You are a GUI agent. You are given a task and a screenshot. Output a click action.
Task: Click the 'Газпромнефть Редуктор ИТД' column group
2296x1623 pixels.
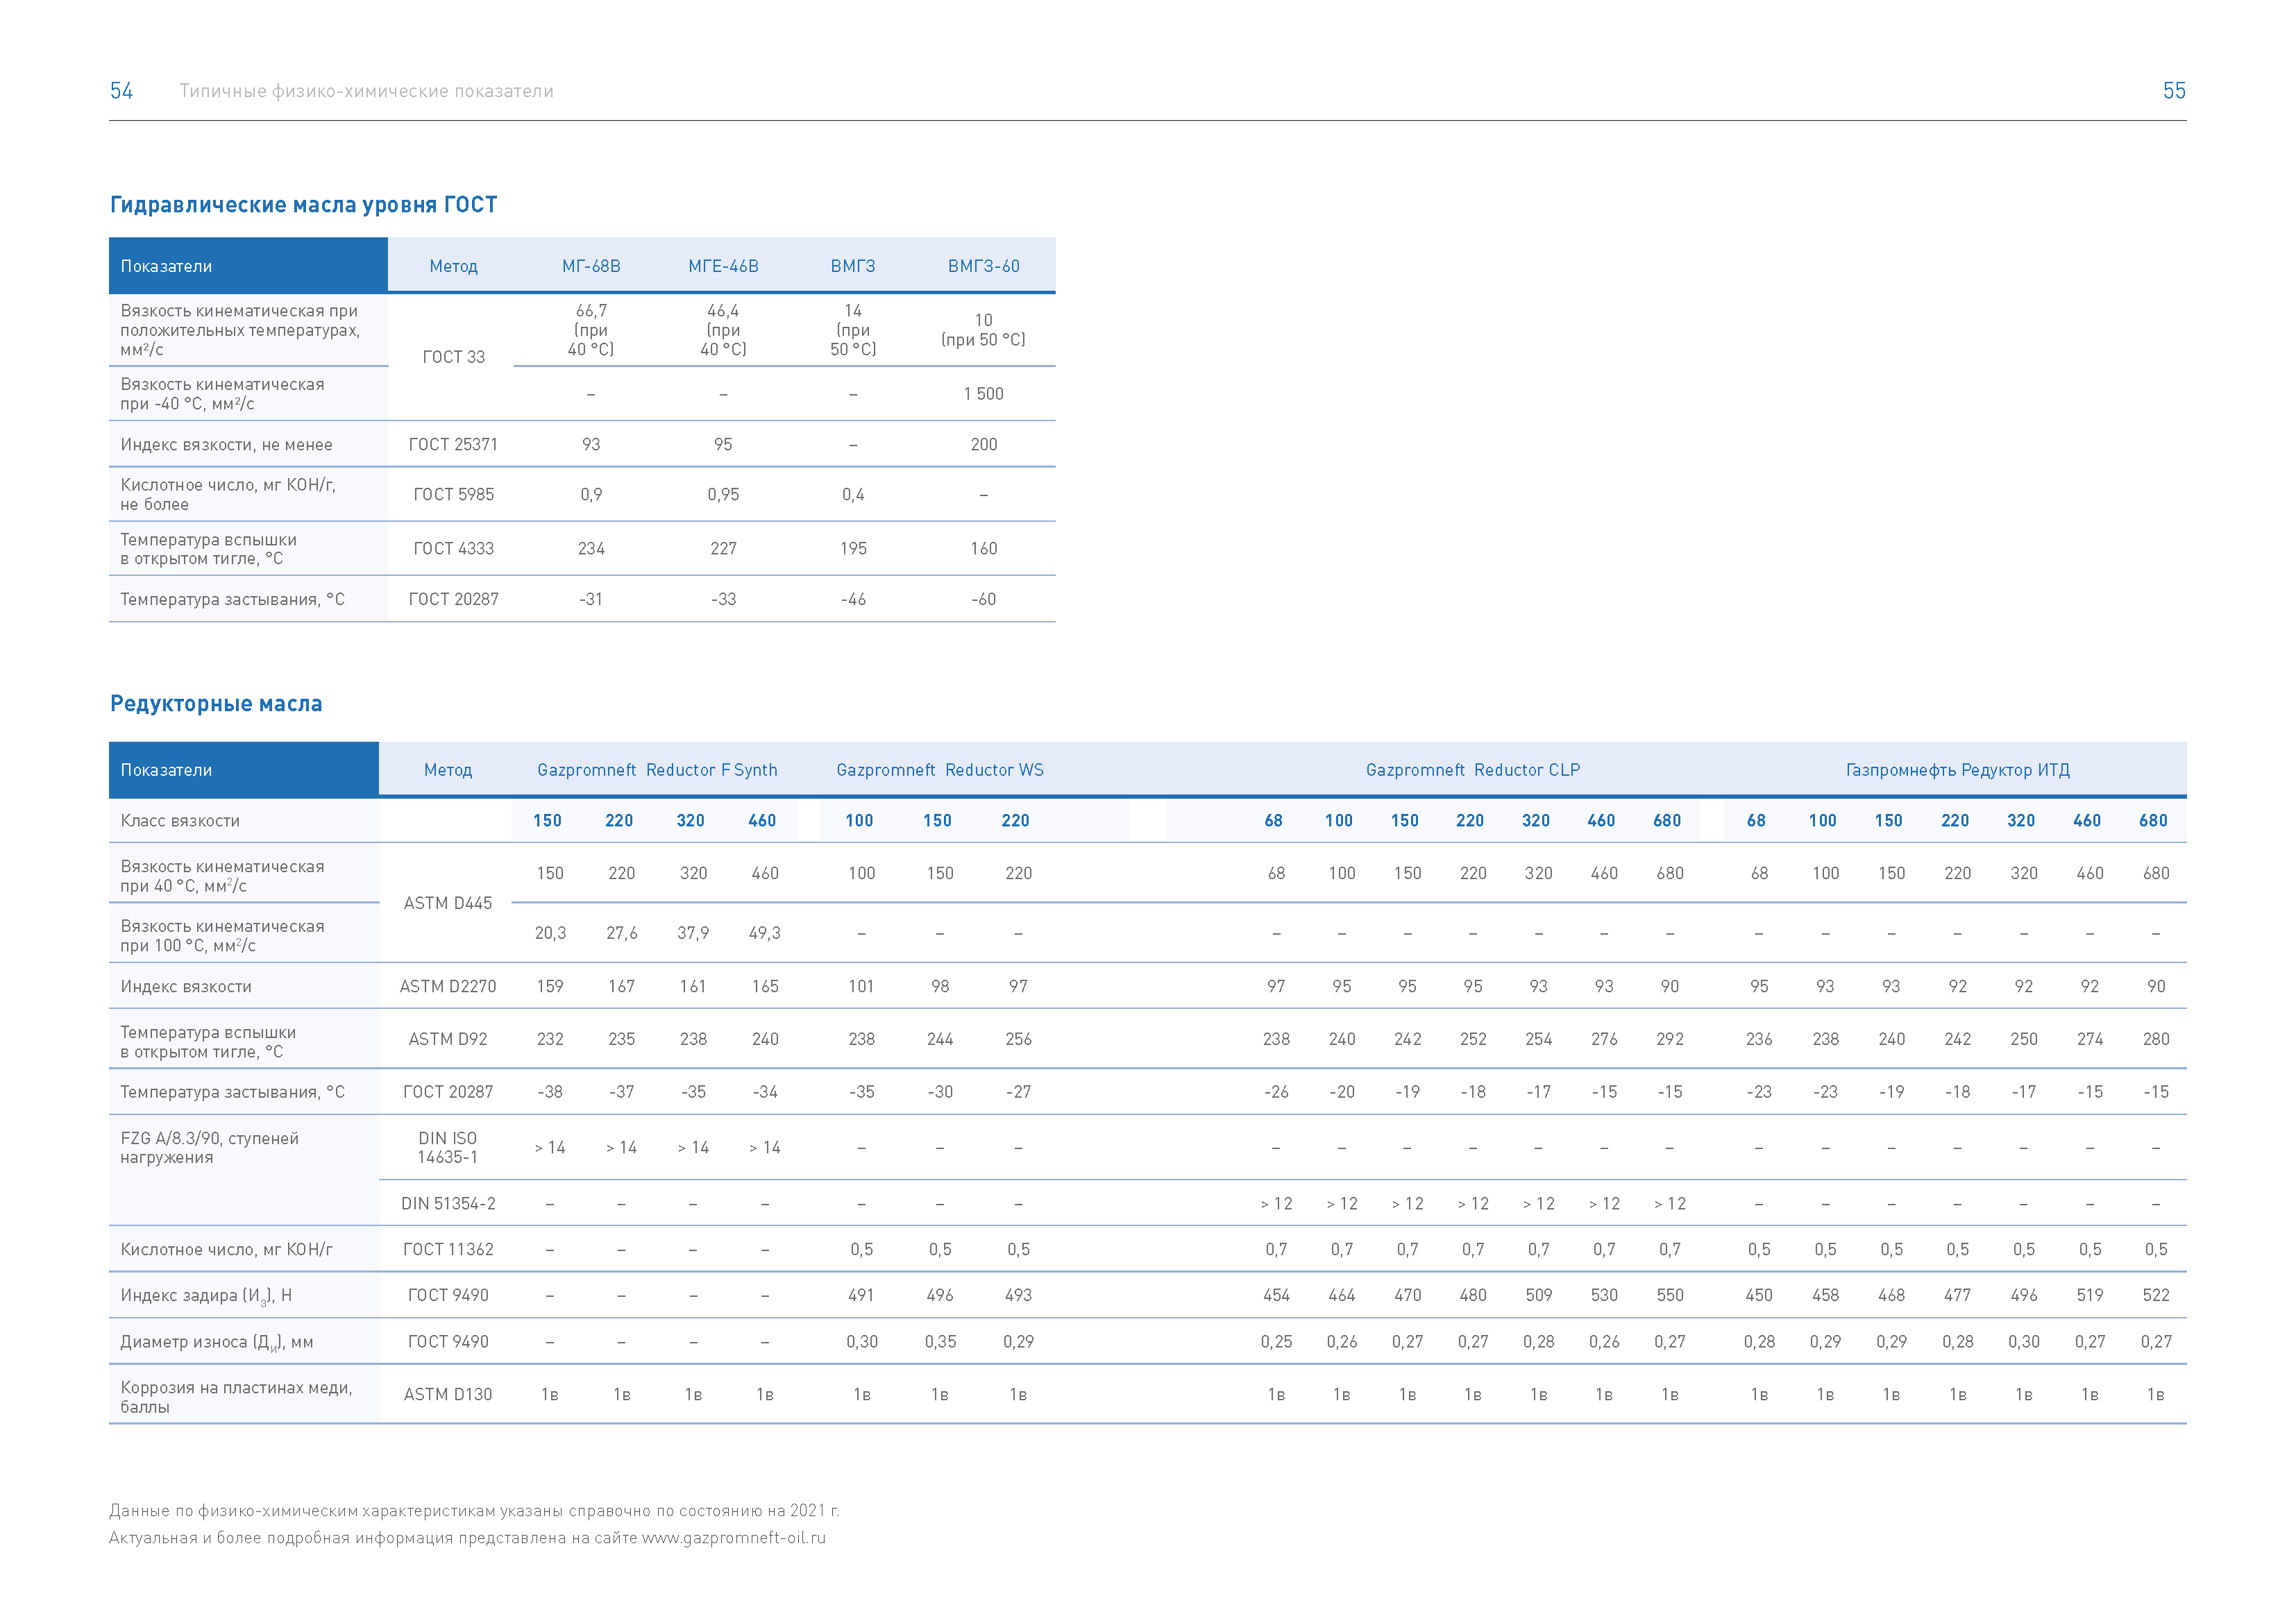1958,770
